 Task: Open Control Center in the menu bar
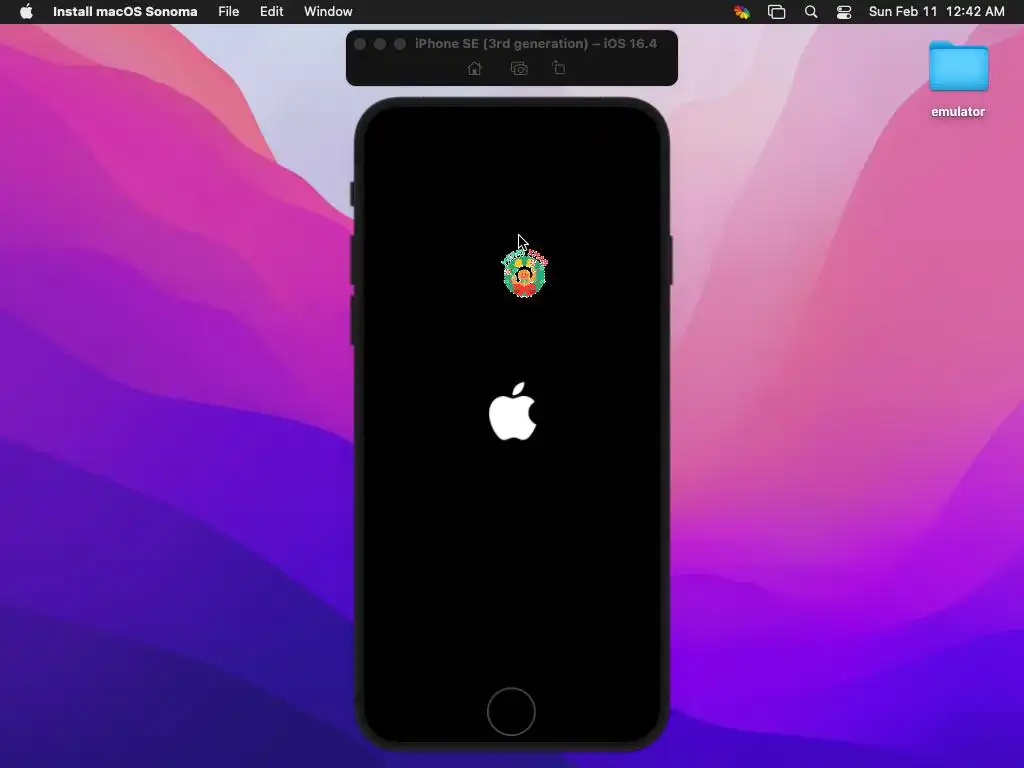click(844, 12)
